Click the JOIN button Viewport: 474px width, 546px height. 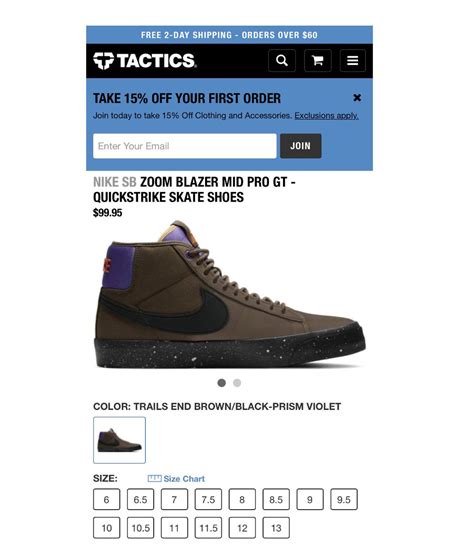(x=301, y=146)
